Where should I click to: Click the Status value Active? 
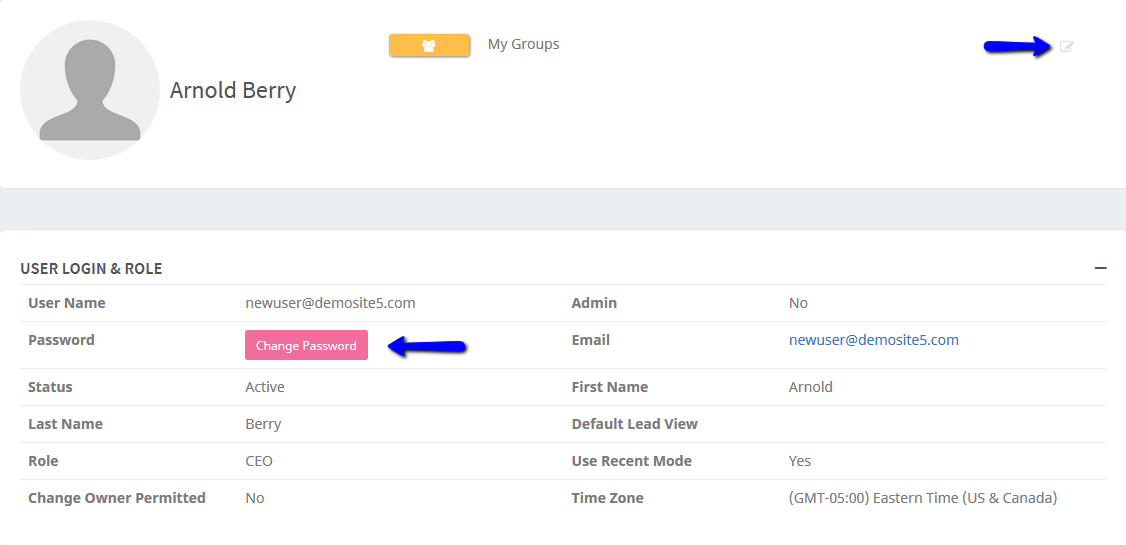(x=265, y=387)
